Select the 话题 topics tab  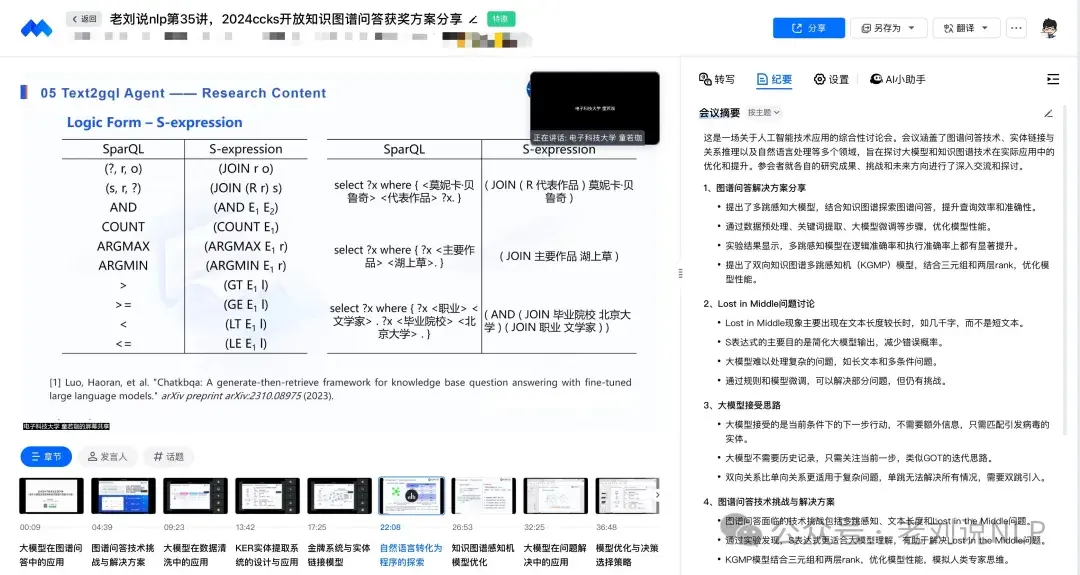(x=169, y=457)
